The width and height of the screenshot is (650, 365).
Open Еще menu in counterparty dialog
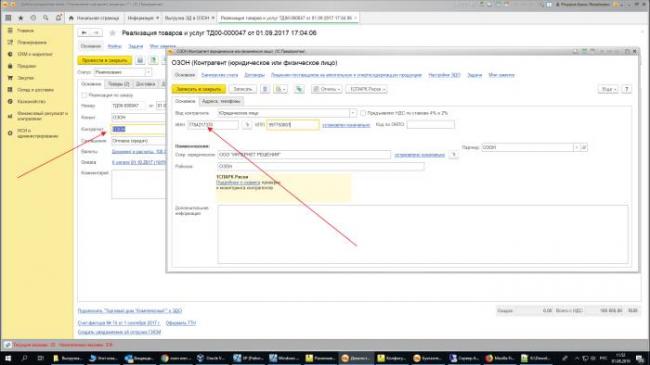coord(608,89)
